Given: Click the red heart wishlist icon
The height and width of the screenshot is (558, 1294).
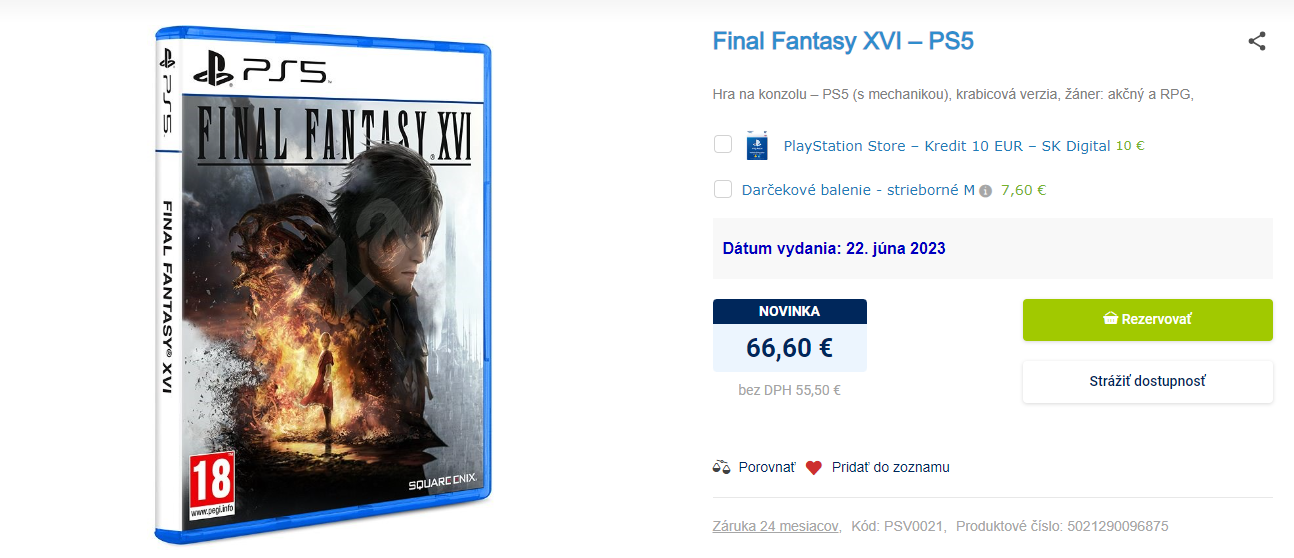Looking at the screenshot, I should 814,467.
